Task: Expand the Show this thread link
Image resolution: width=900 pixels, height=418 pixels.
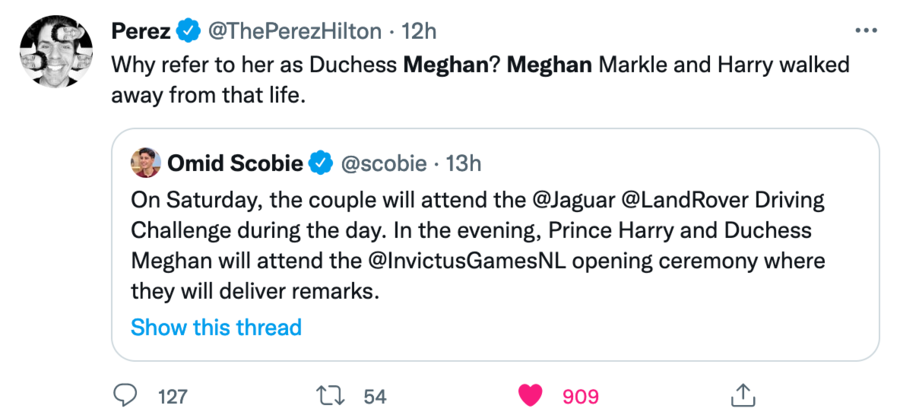Action: [216, 327]
